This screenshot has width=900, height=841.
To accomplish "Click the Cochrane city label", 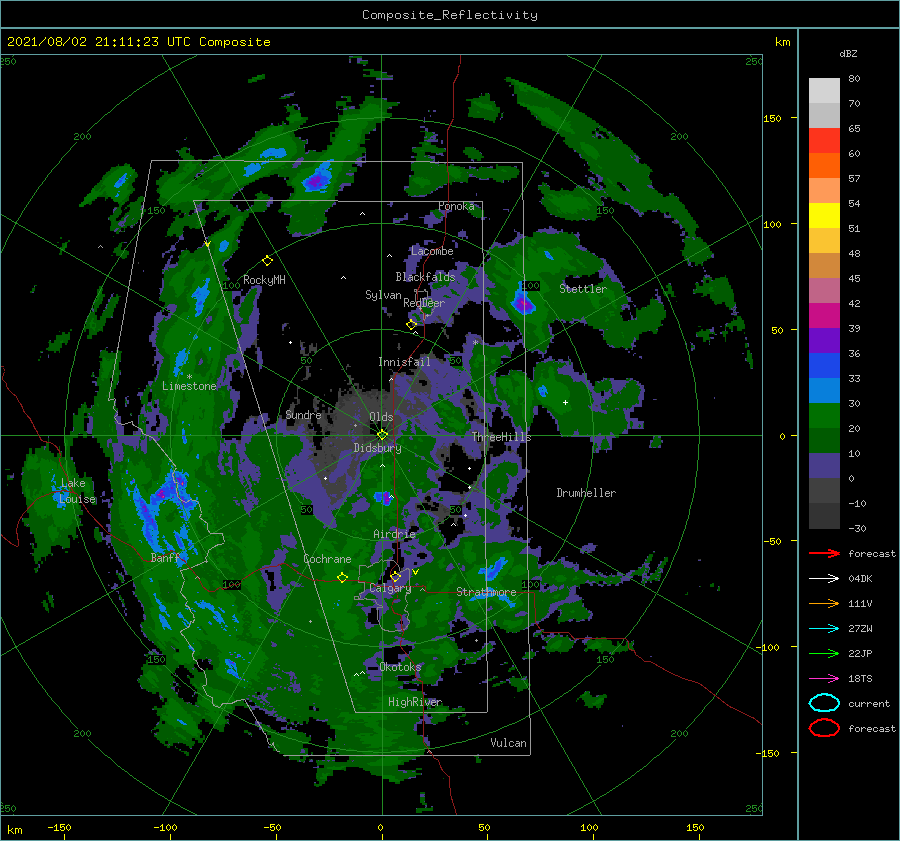I will tap(327, 559).
